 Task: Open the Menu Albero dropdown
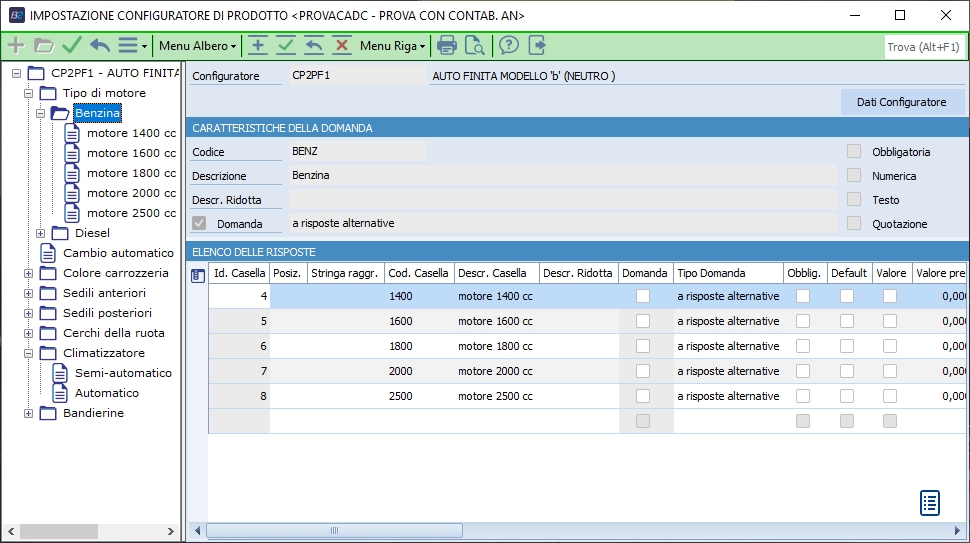(x=197, y=46)
